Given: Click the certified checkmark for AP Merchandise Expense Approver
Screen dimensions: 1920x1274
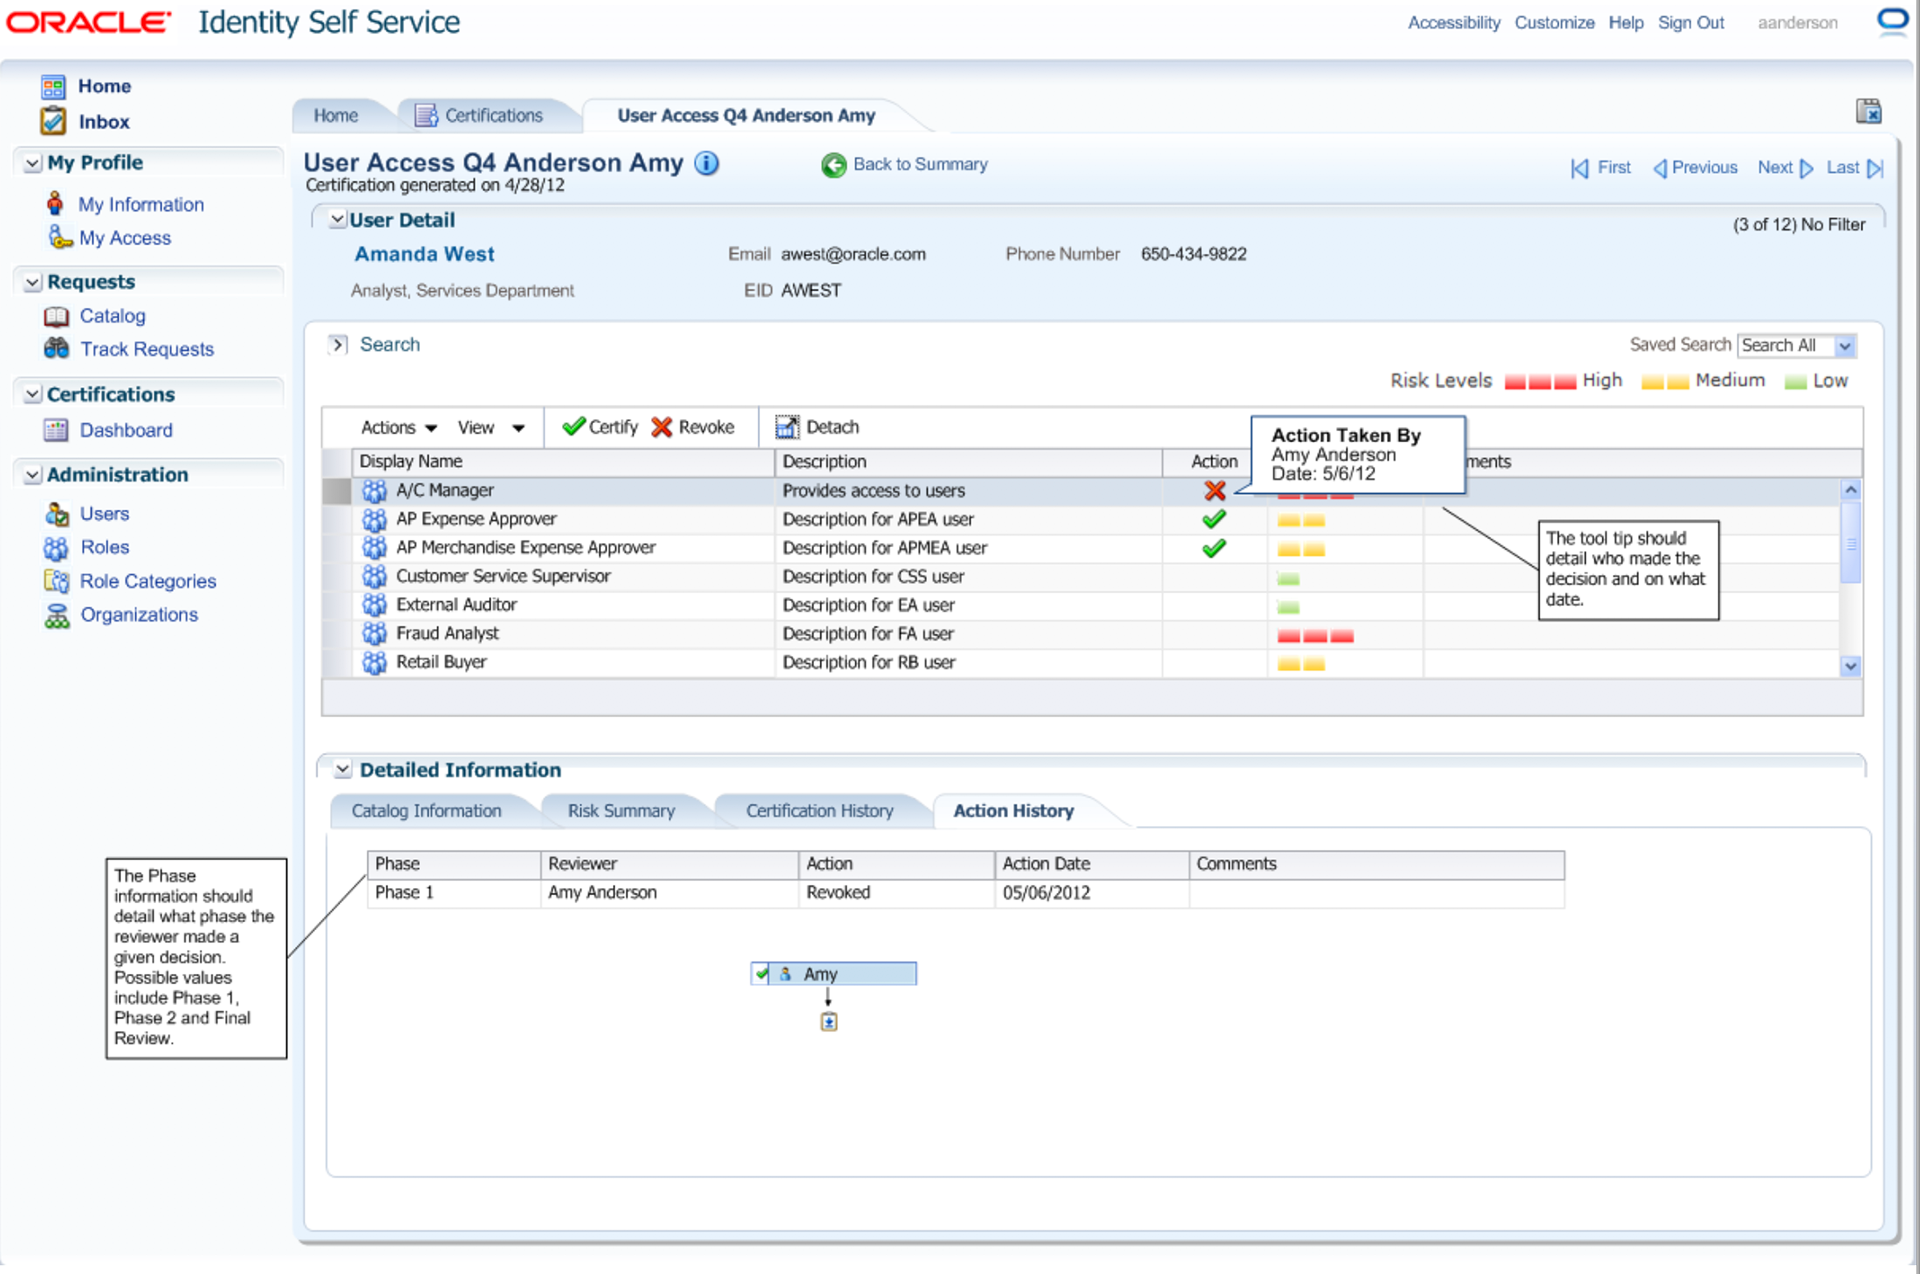Looking at the screenshot, I should [1214, 549].
